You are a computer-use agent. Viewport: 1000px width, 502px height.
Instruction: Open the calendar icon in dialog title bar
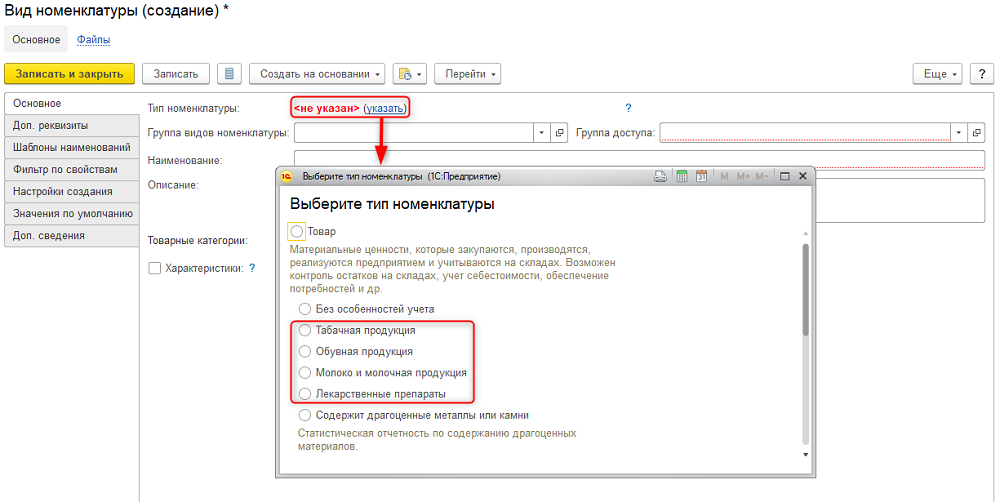[702, 177]
